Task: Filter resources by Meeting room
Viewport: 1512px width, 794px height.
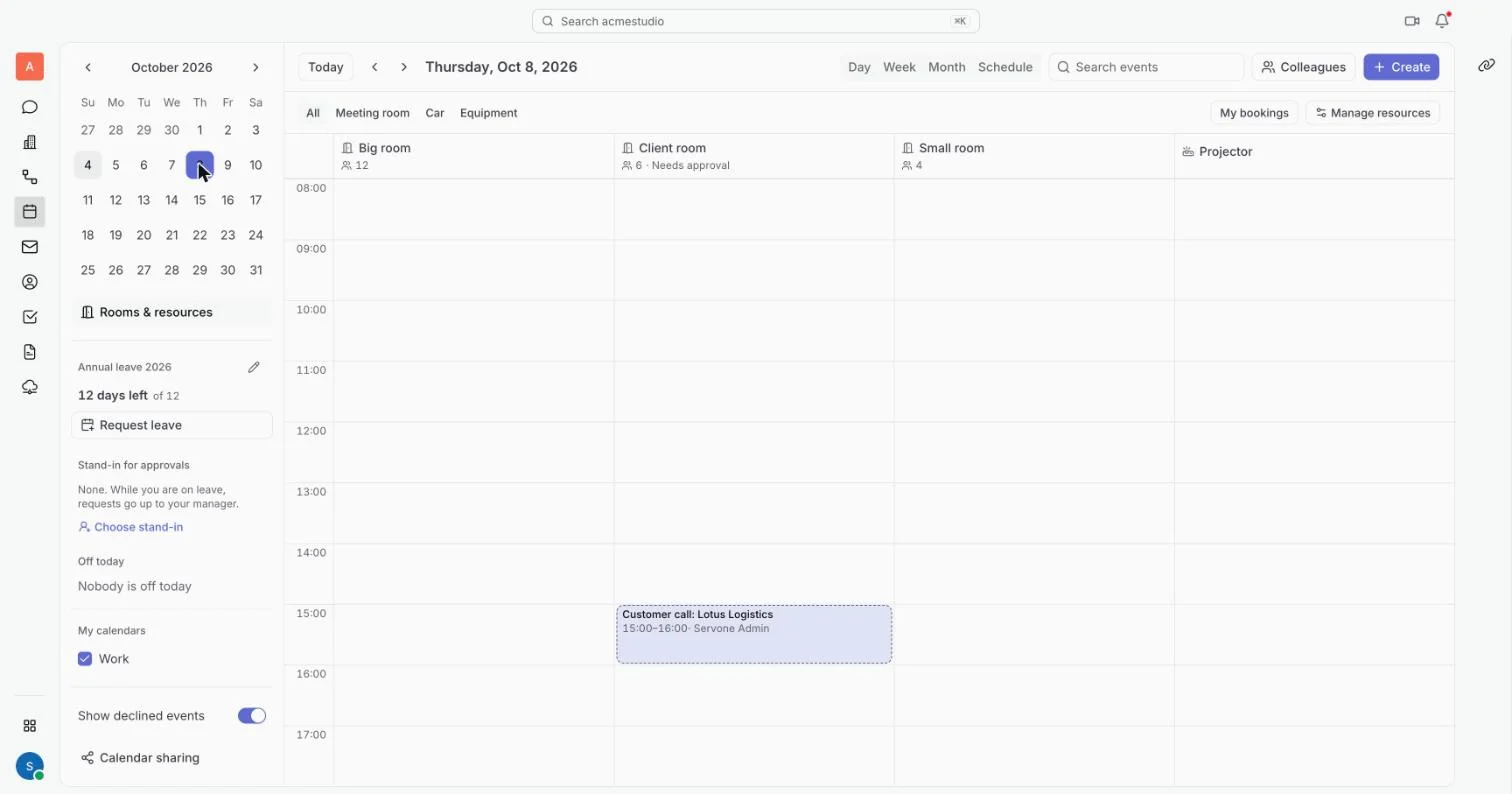Action: 372,113
